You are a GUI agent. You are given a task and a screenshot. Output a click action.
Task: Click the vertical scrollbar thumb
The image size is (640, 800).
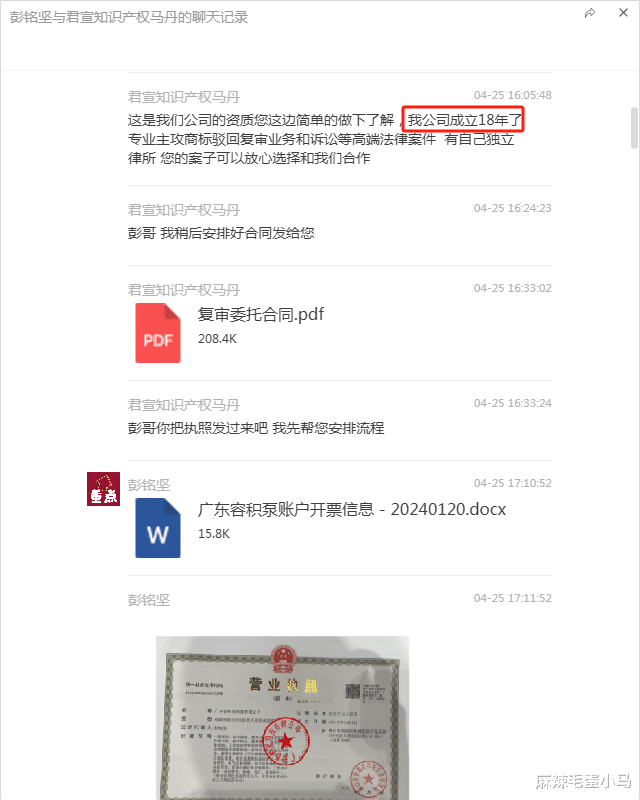pos(634,127)
